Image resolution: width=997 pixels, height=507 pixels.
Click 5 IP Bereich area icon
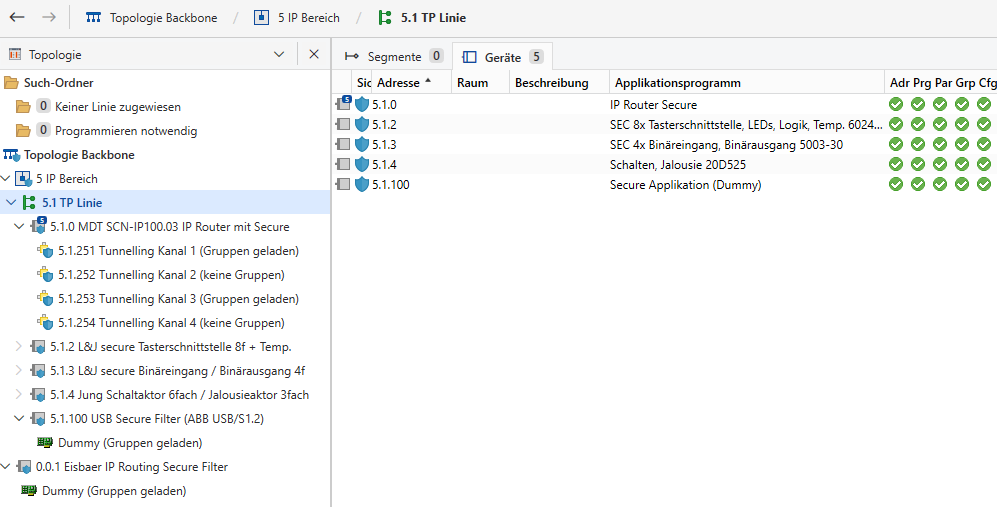23,179
